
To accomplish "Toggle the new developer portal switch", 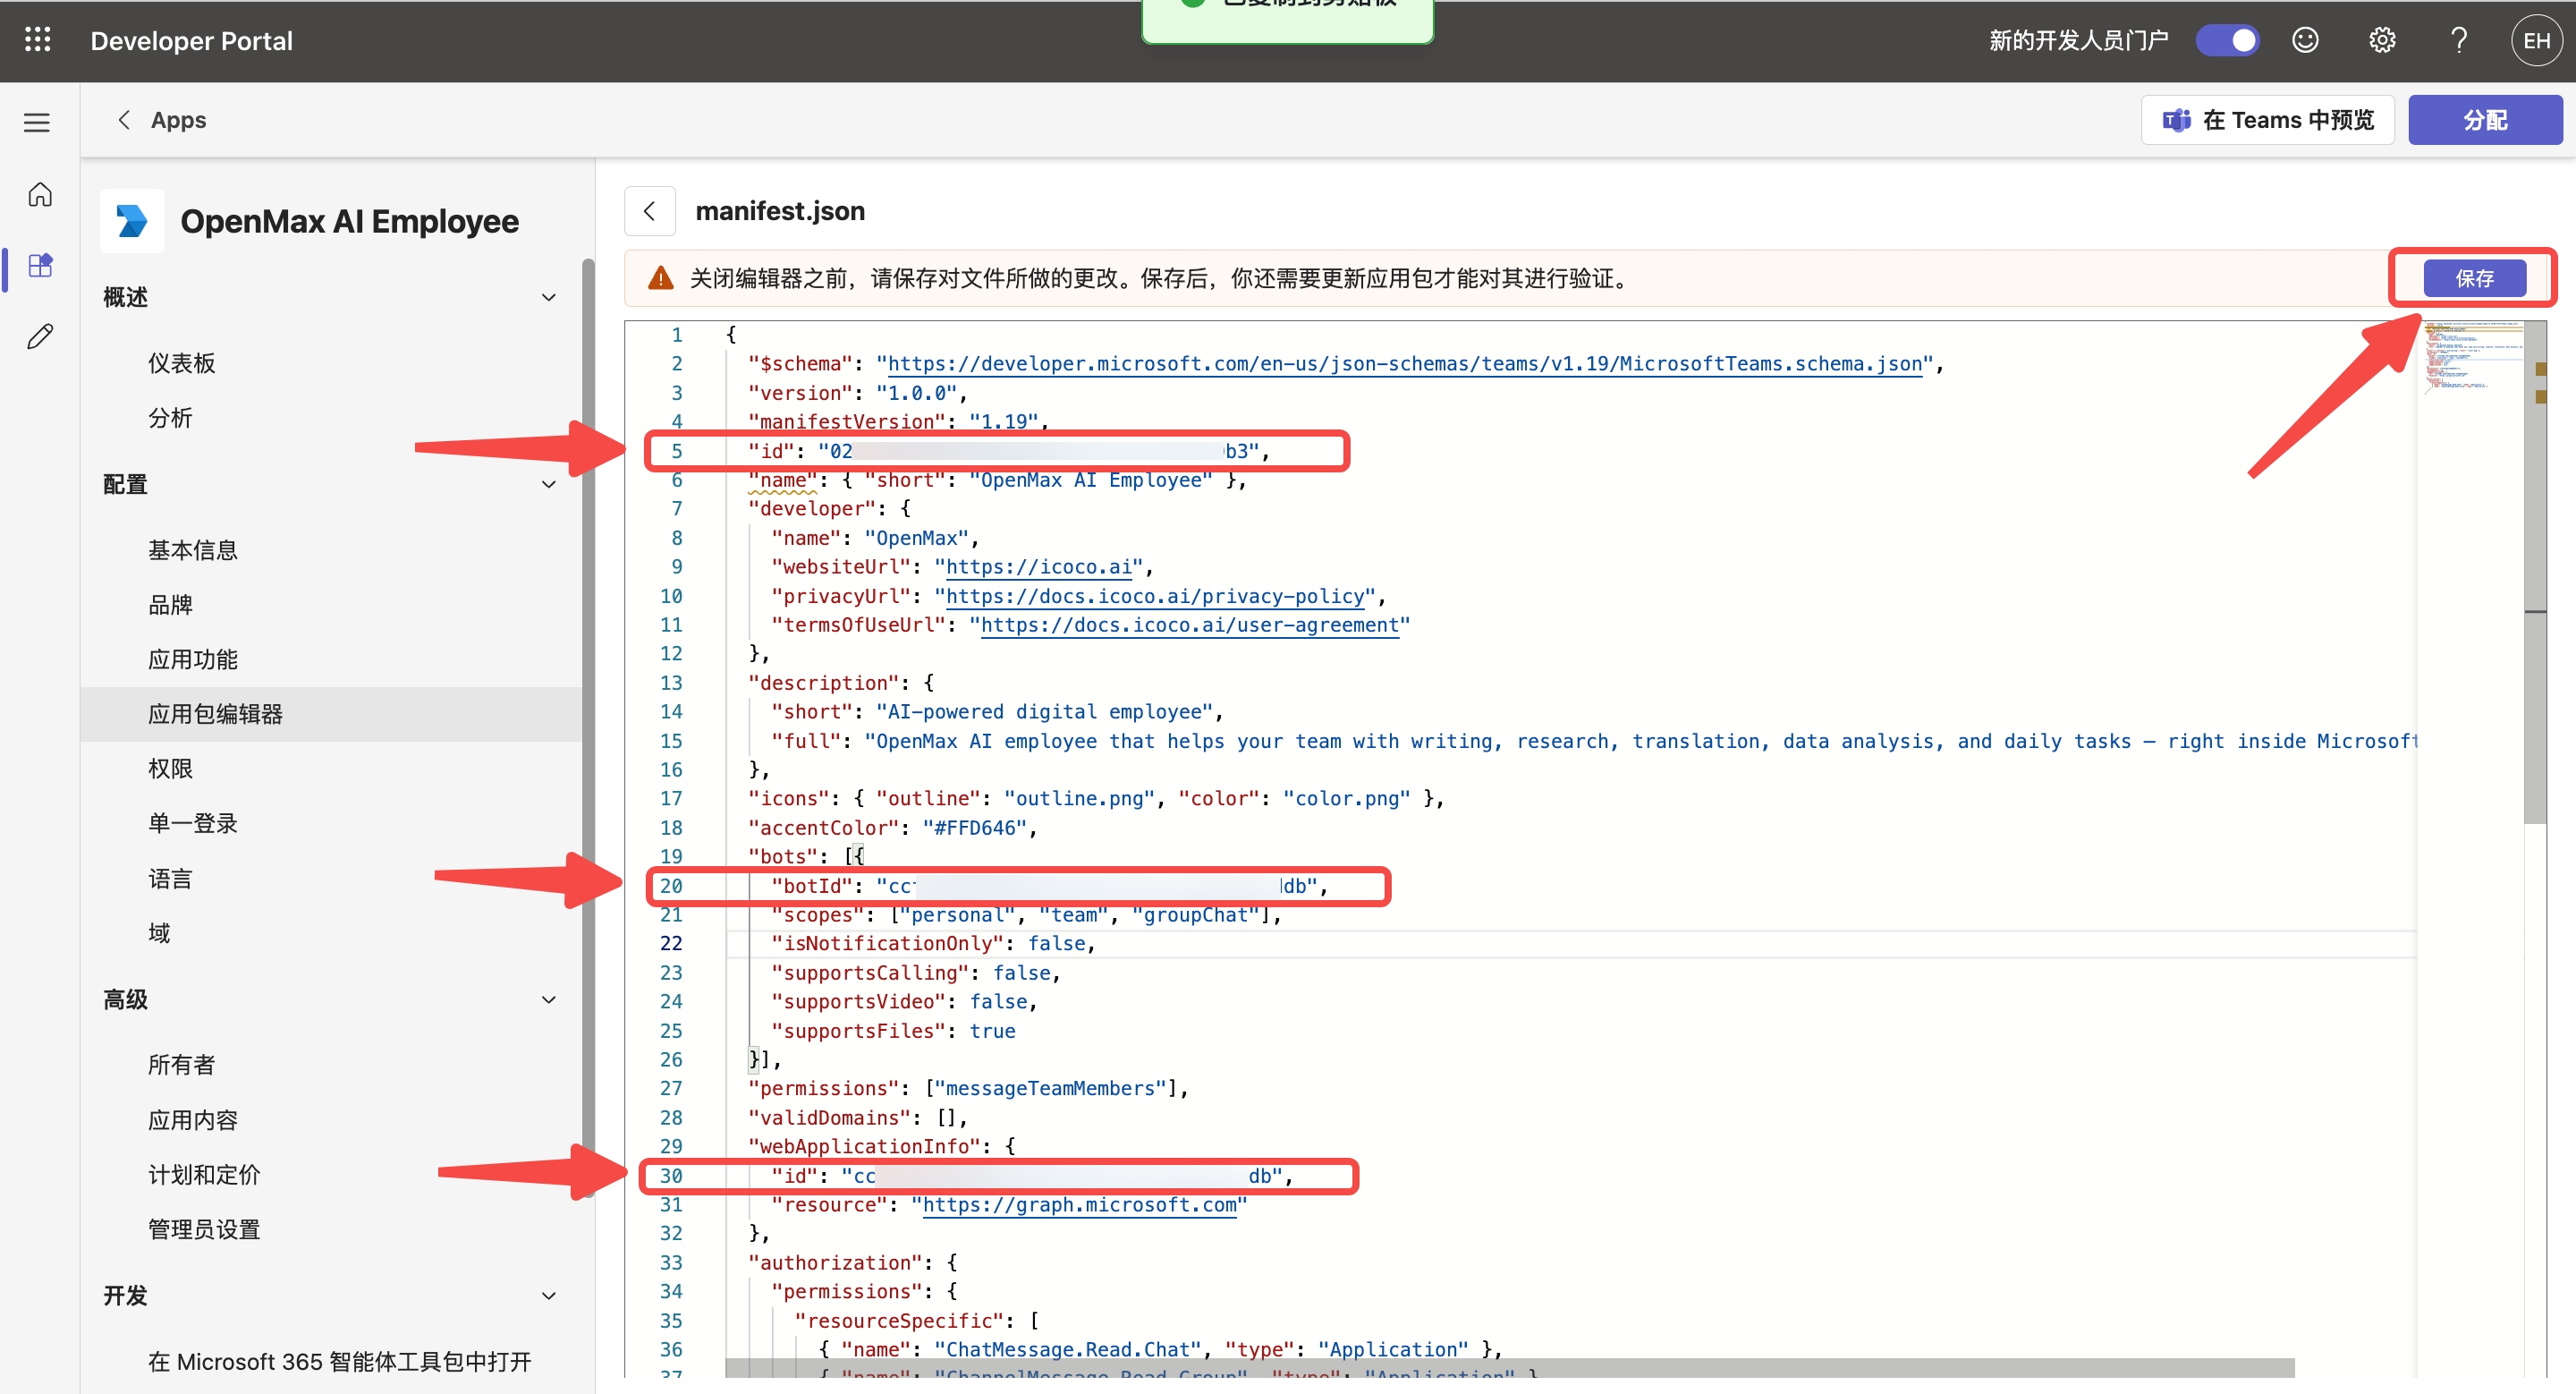I will coord(2227,40).
